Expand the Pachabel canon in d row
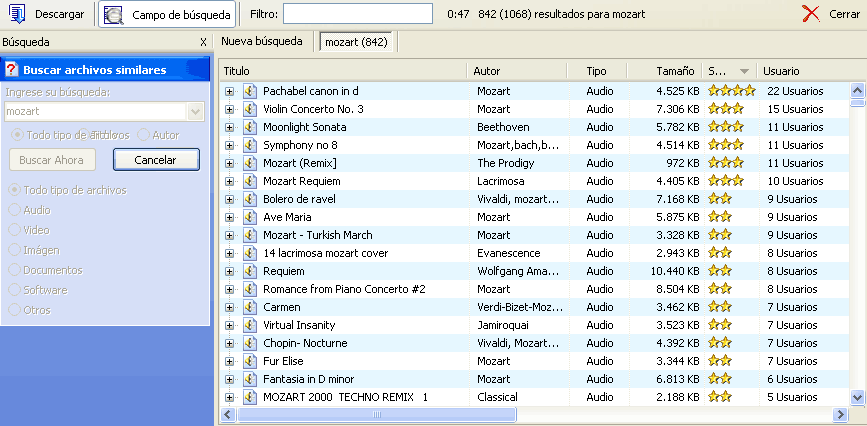Viewport: 867px width, 426px height. (229, 91)
